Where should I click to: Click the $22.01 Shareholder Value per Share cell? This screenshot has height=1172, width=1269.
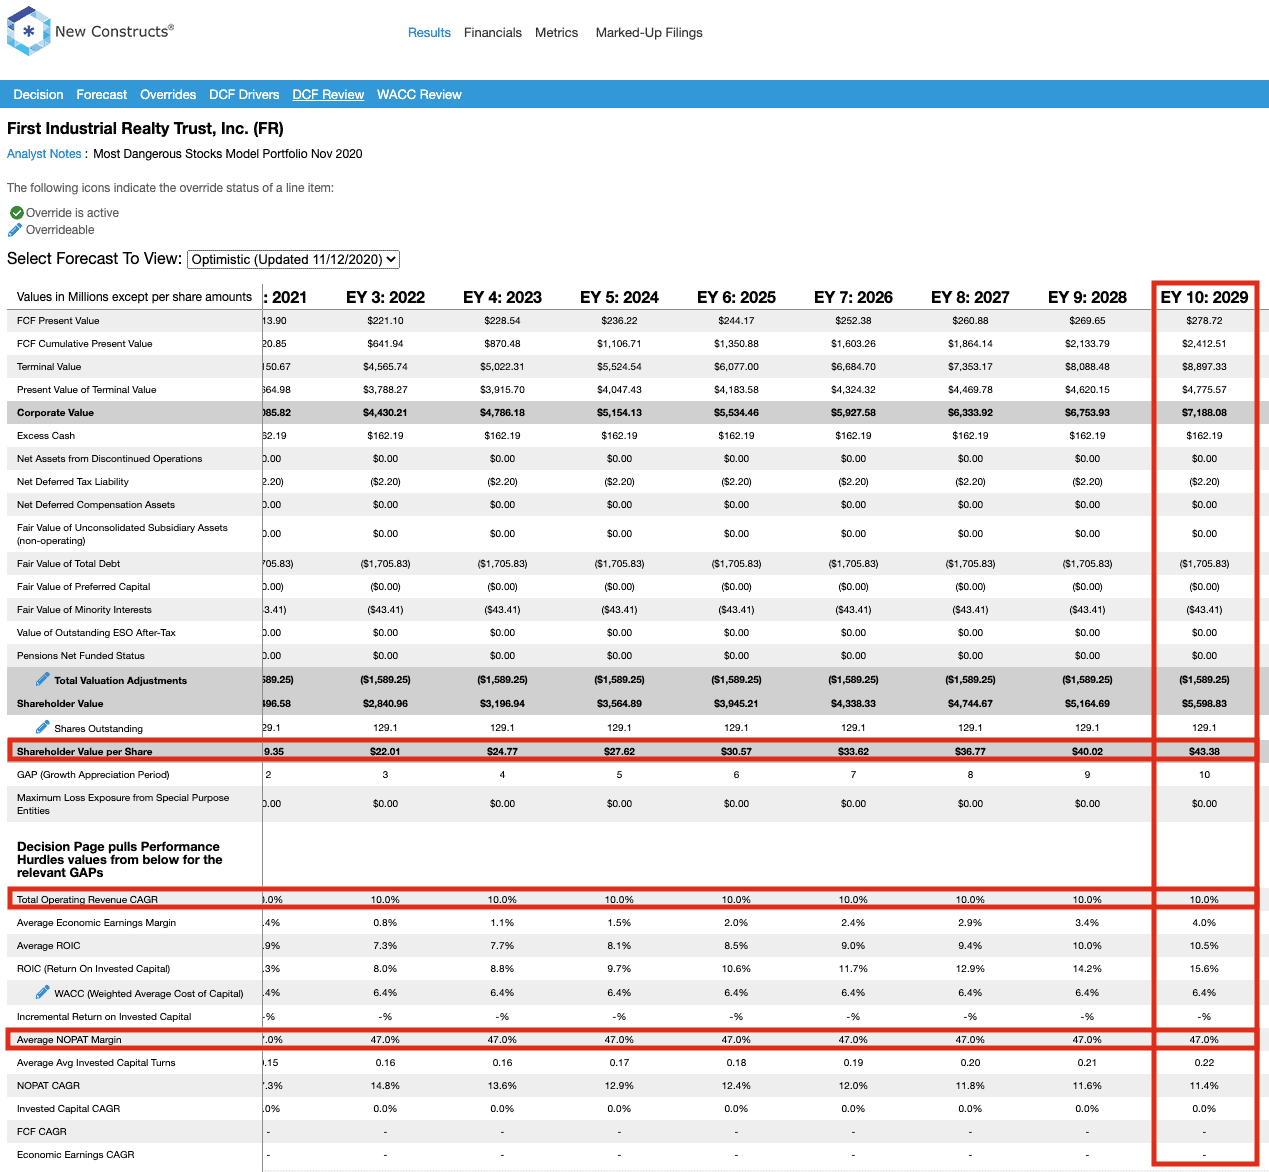tap(385, 752)
